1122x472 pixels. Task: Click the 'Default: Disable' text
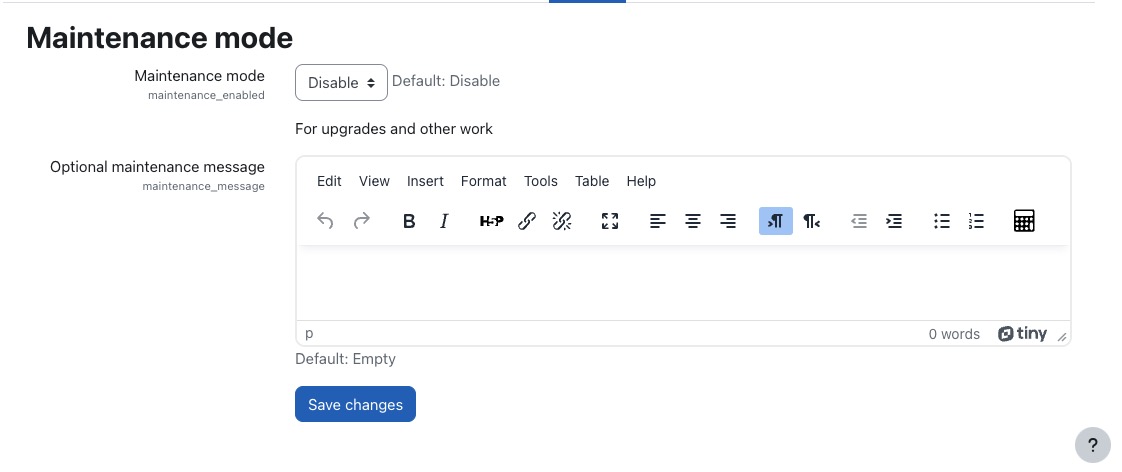446,81
